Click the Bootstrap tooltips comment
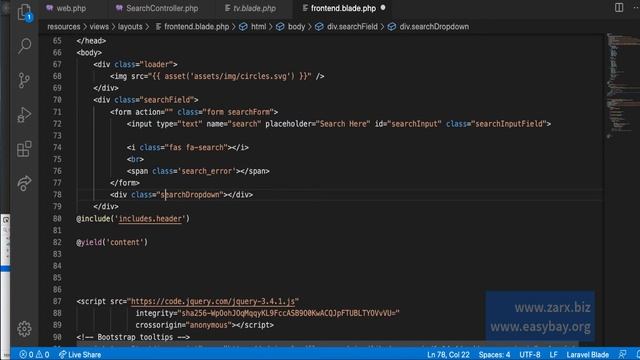640x360 pixels. tap(133, 337)
